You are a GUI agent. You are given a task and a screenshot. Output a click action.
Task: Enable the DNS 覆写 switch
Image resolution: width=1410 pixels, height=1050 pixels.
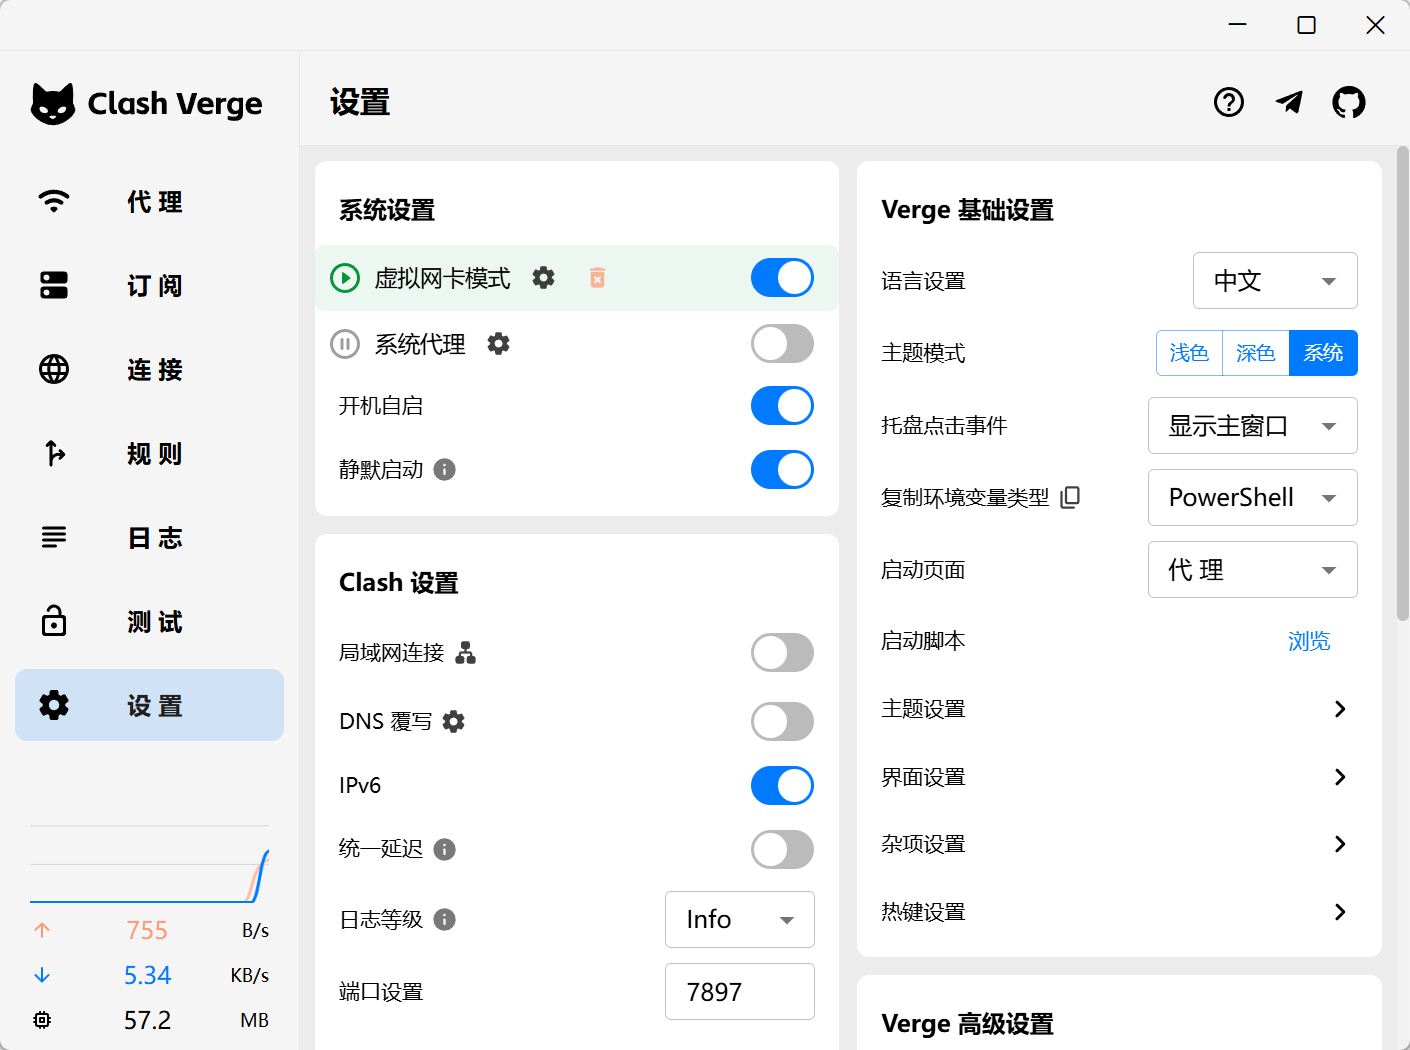click(x=782, y=721)
